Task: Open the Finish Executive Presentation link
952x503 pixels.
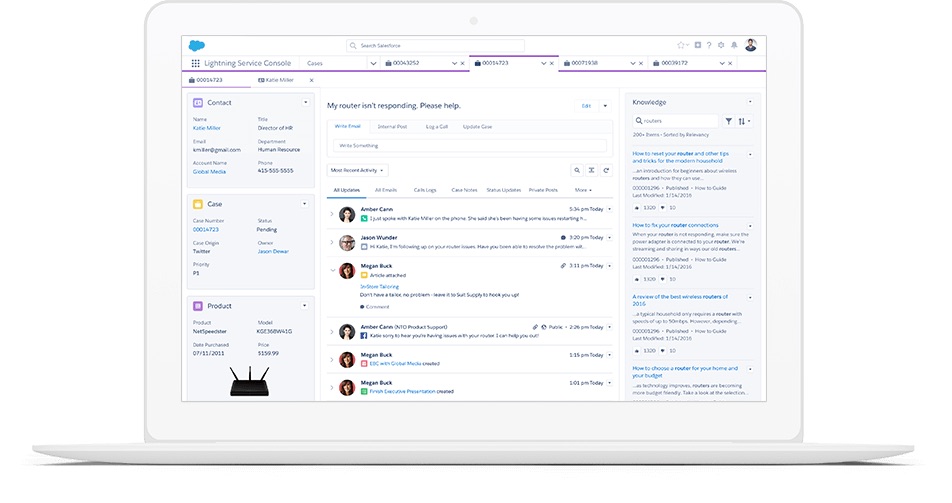Action: pyautogui.click(x=403, y=392)
